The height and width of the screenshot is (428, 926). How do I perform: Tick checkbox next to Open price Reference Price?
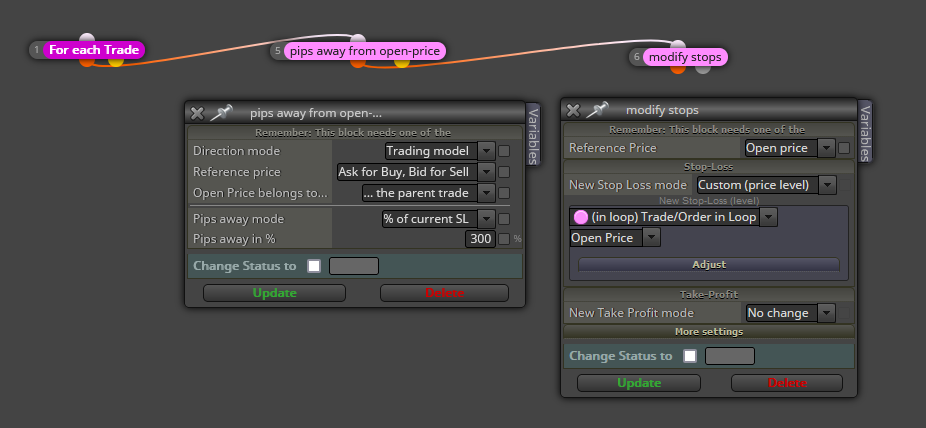845,148
